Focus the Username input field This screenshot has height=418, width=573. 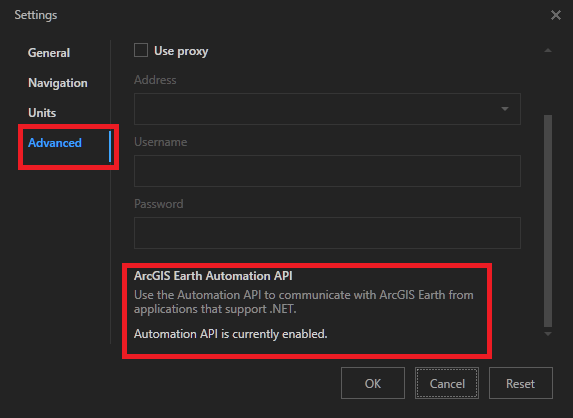327,171
